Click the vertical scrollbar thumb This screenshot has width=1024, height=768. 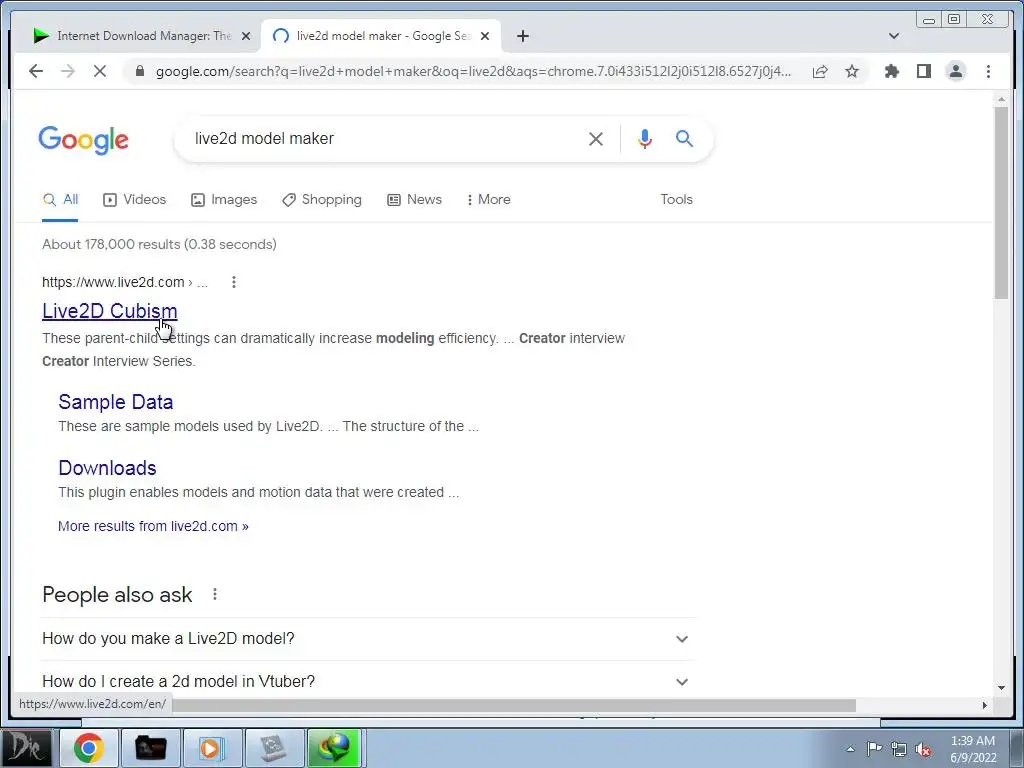coord(1001,203)
